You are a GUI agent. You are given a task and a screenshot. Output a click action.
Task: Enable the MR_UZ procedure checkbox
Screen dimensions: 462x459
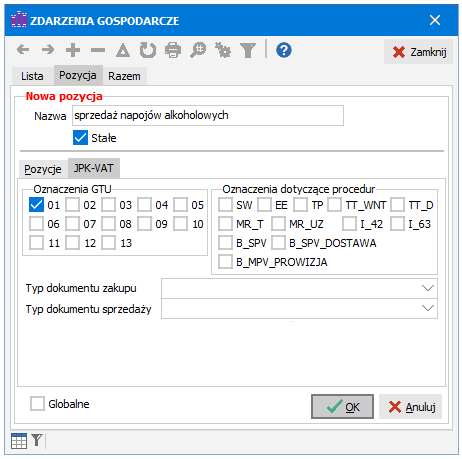[x=278, y=224]
